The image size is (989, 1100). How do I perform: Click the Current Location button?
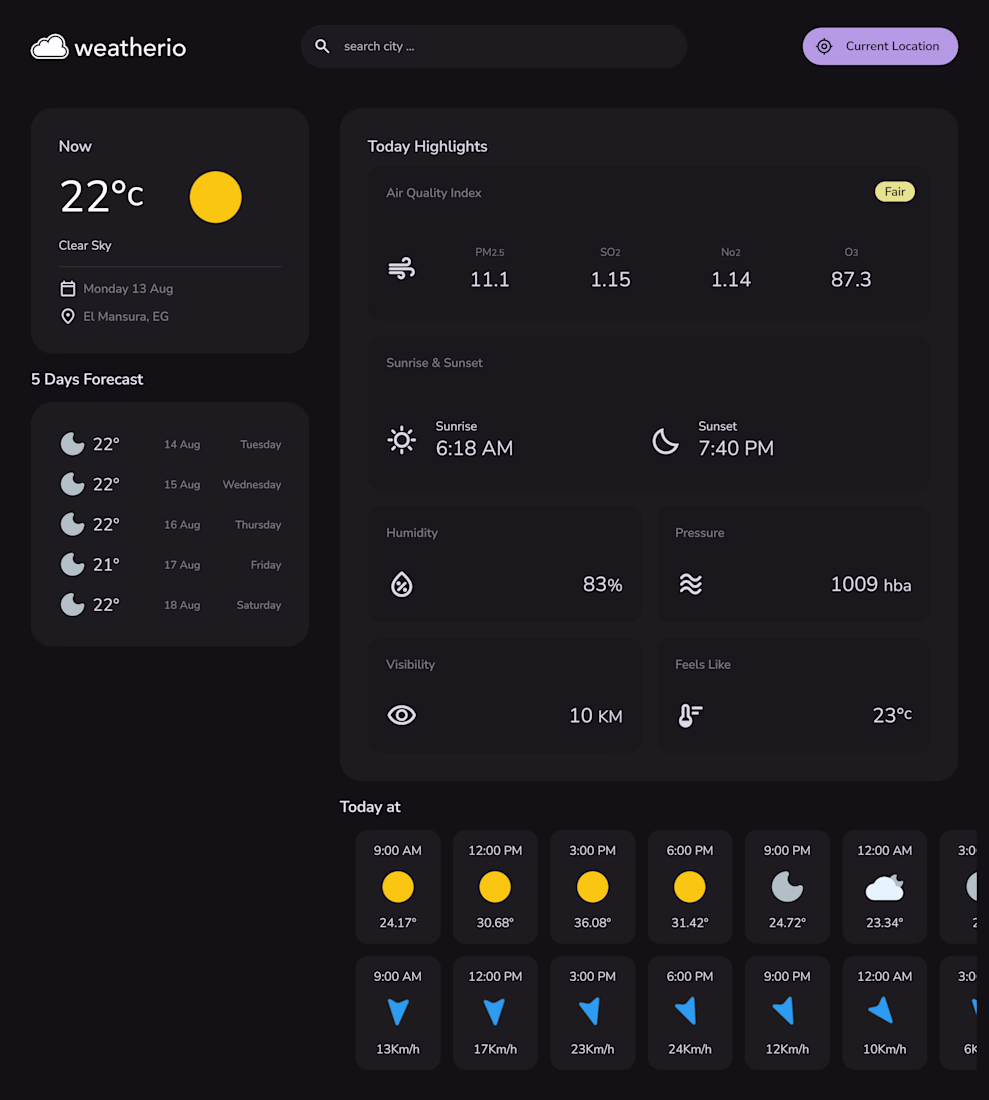tap(880, 46)
